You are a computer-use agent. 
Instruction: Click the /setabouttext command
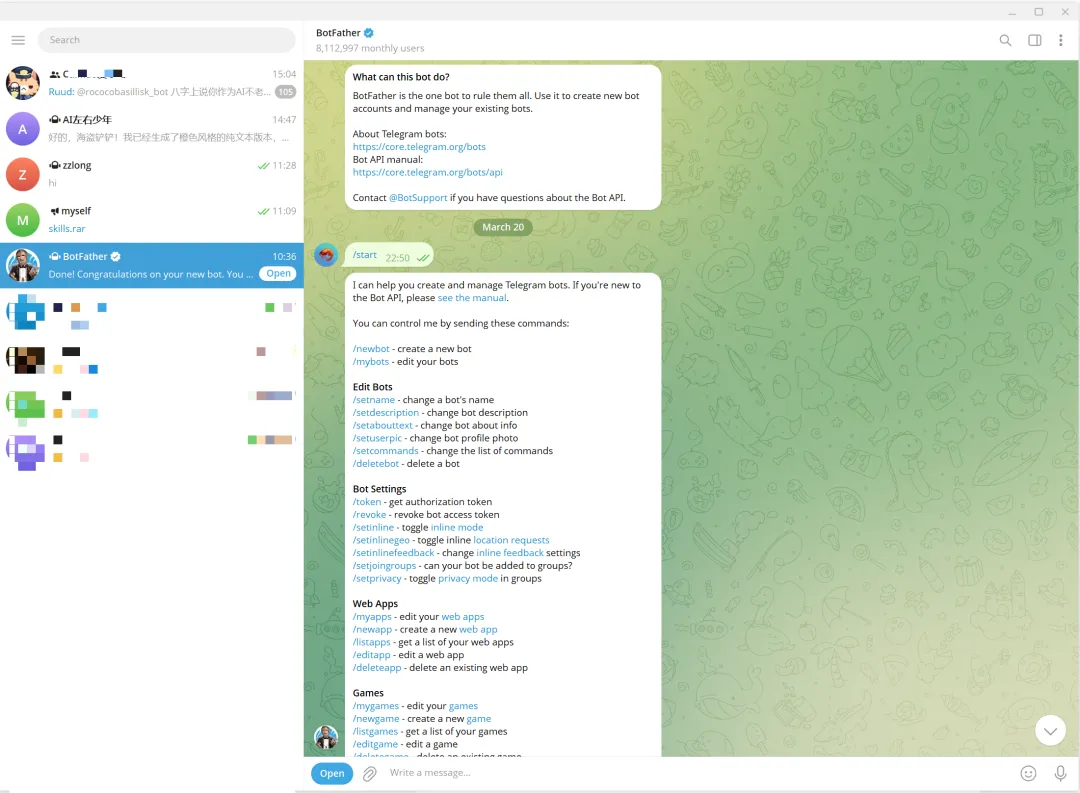coord(382,425)
